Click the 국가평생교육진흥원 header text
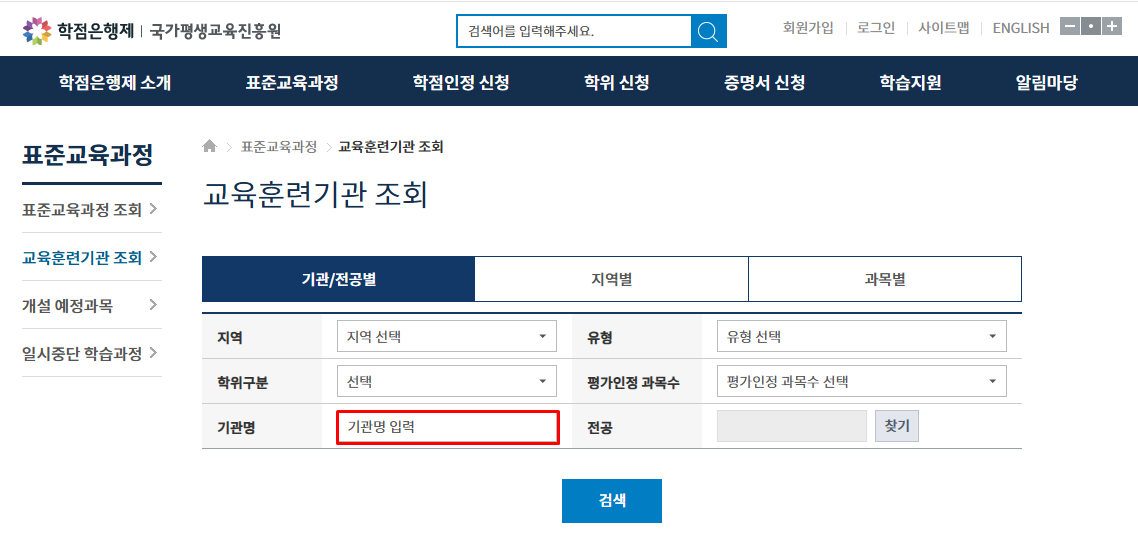1138x554 pixels. [215, 30]
